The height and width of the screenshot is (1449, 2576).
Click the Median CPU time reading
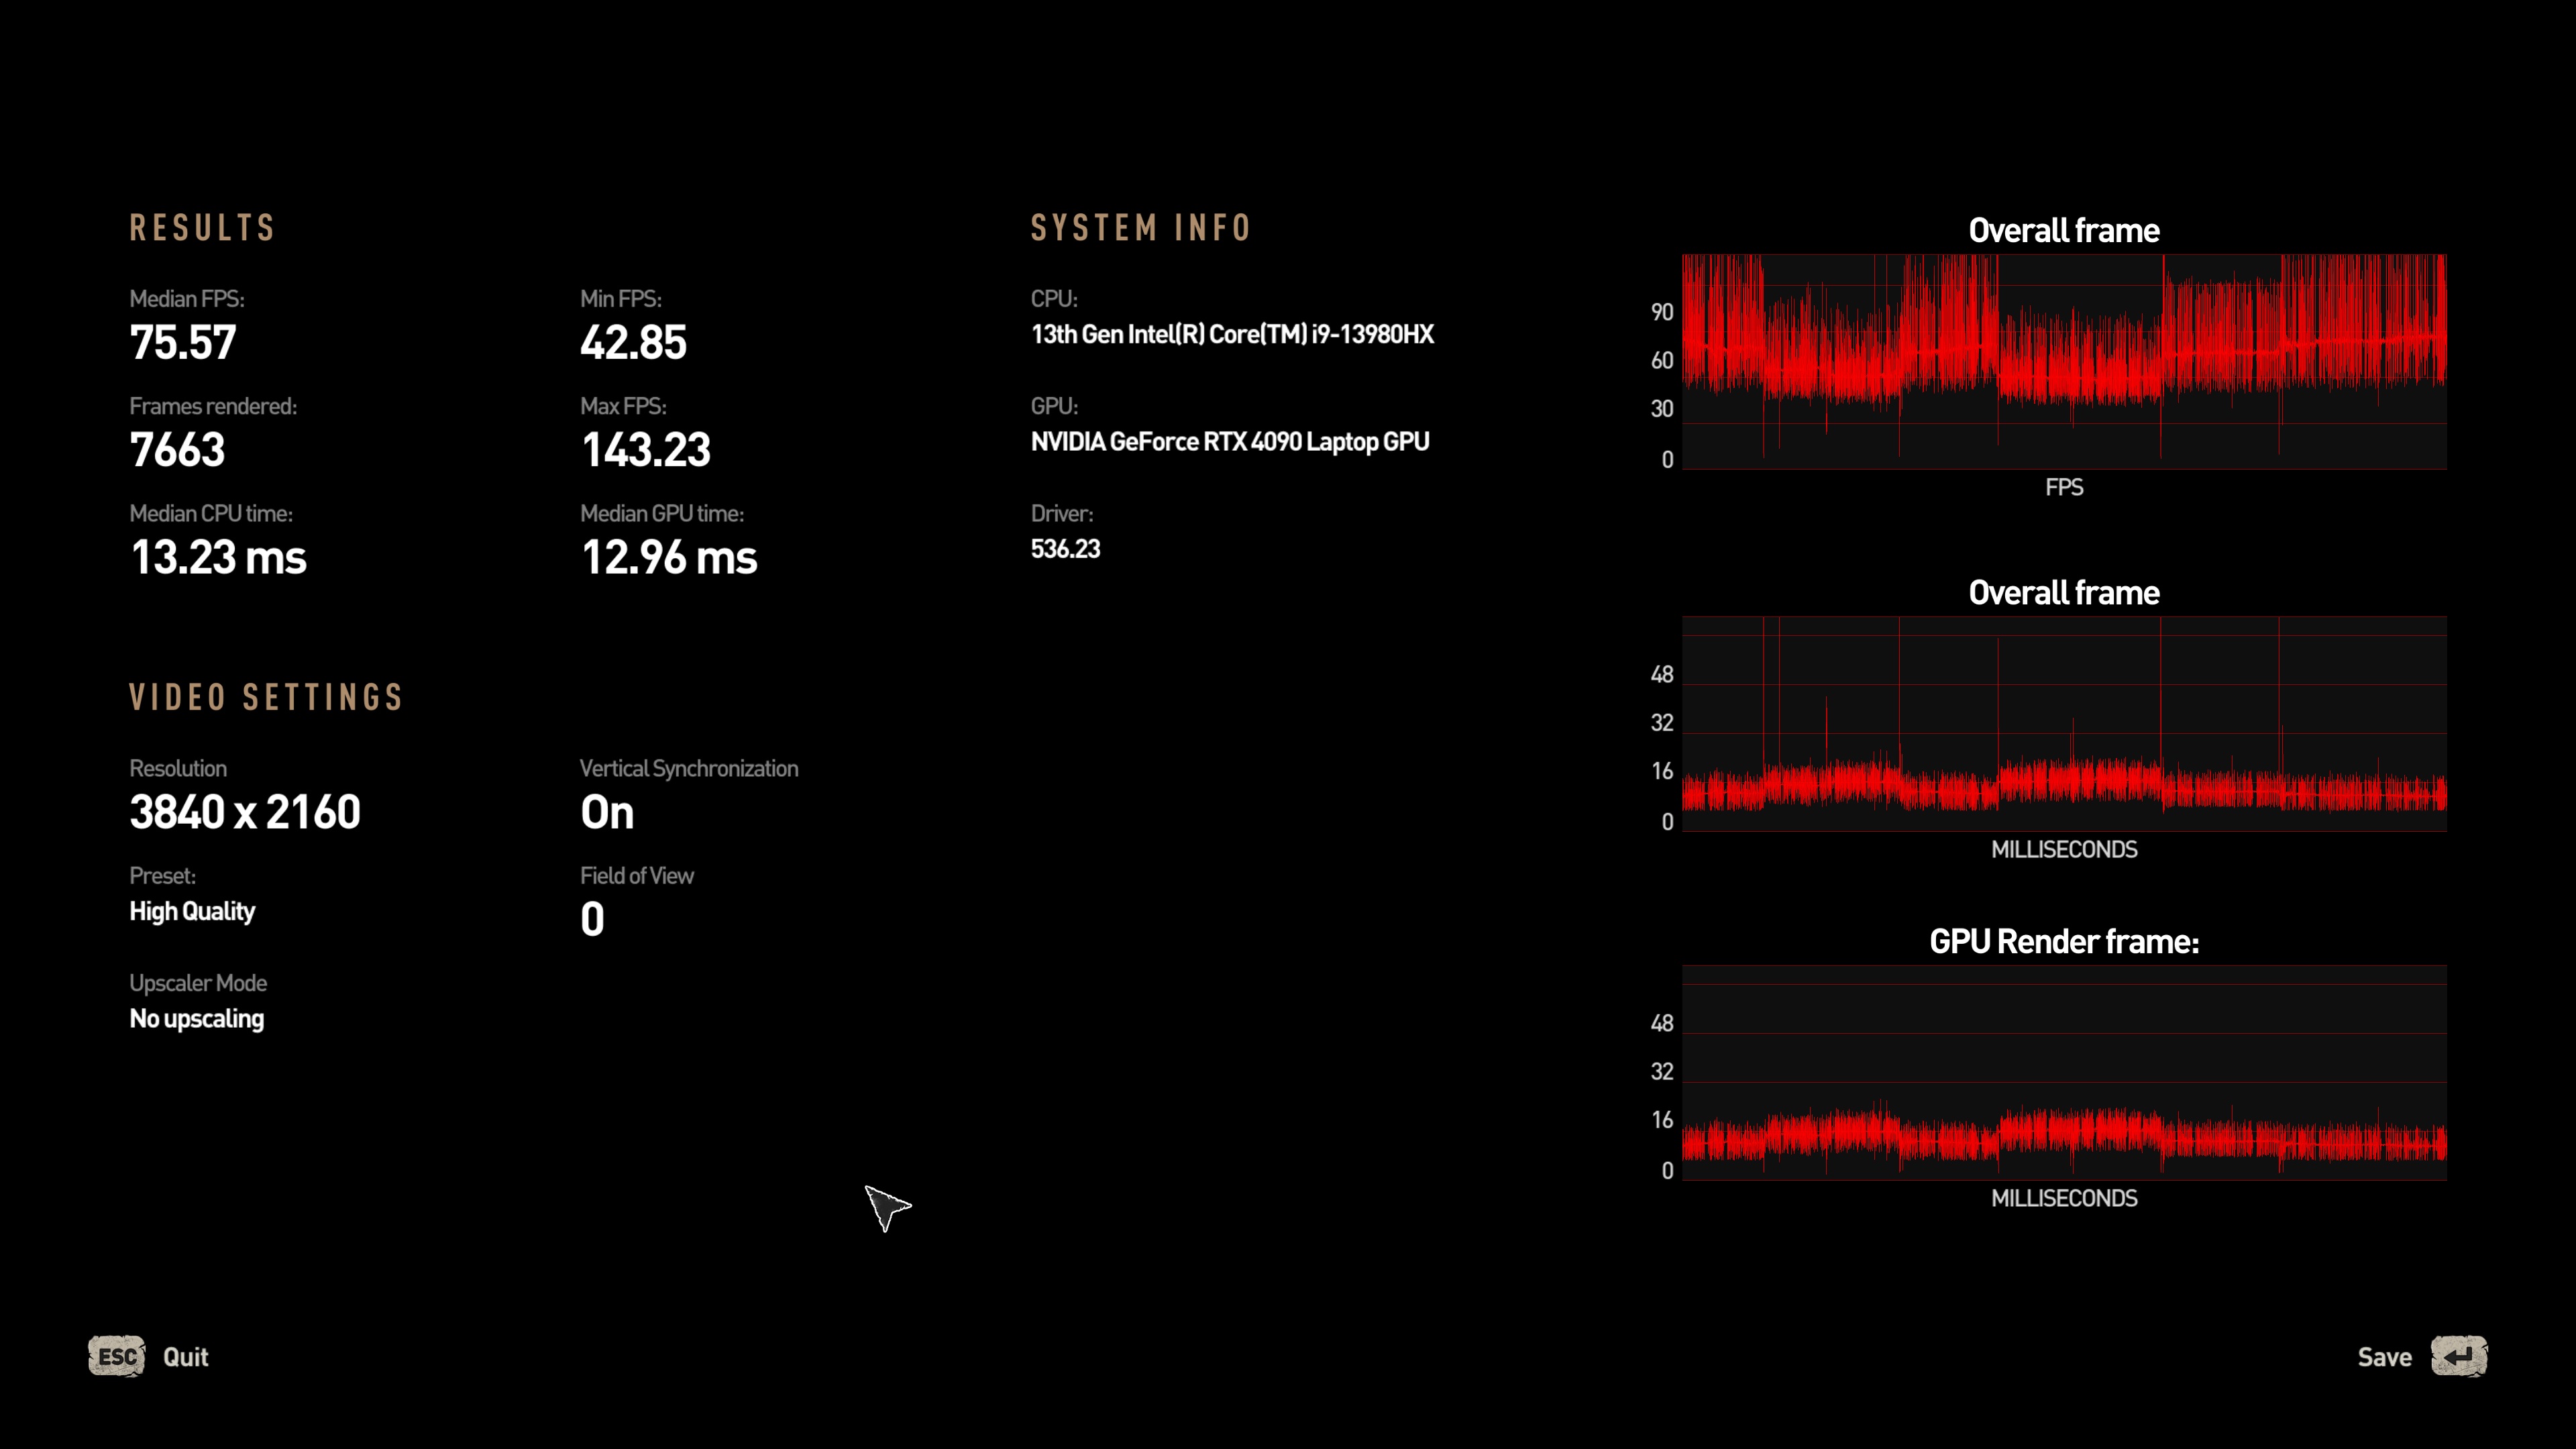(x=218, y=557)
